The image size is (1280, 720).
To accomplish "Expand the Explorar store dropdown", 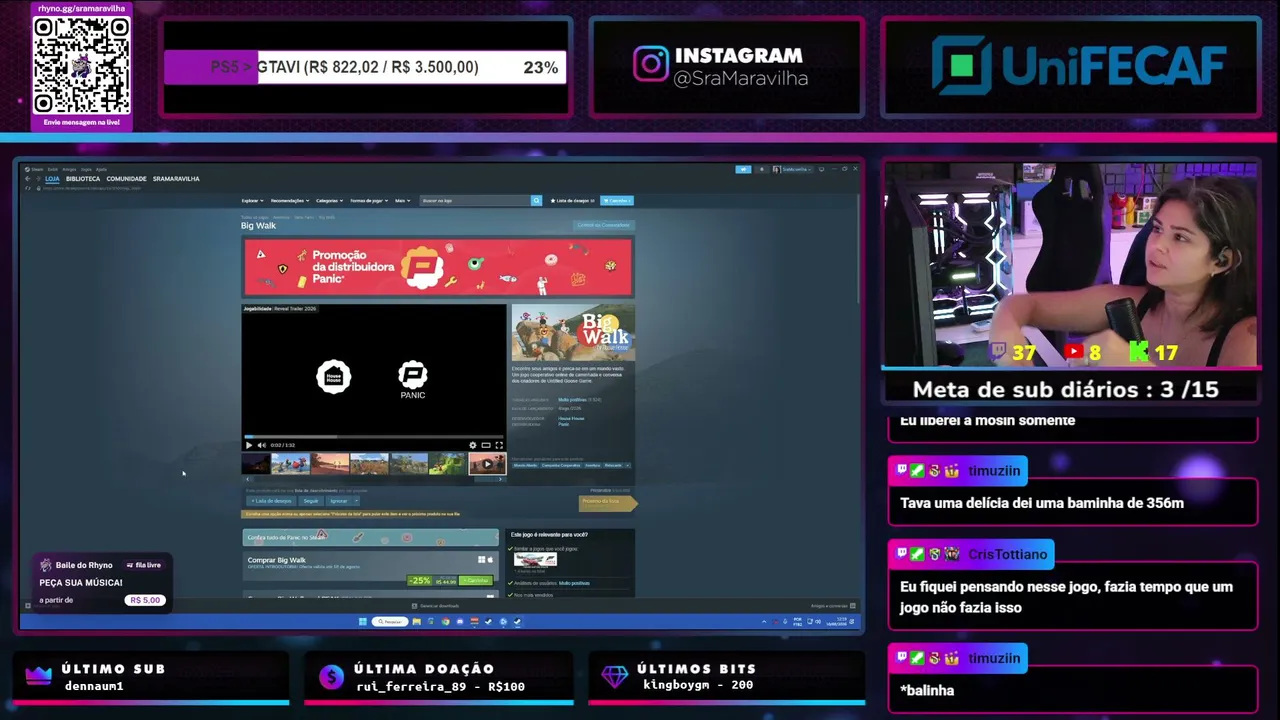I will (x=252, y=200).
